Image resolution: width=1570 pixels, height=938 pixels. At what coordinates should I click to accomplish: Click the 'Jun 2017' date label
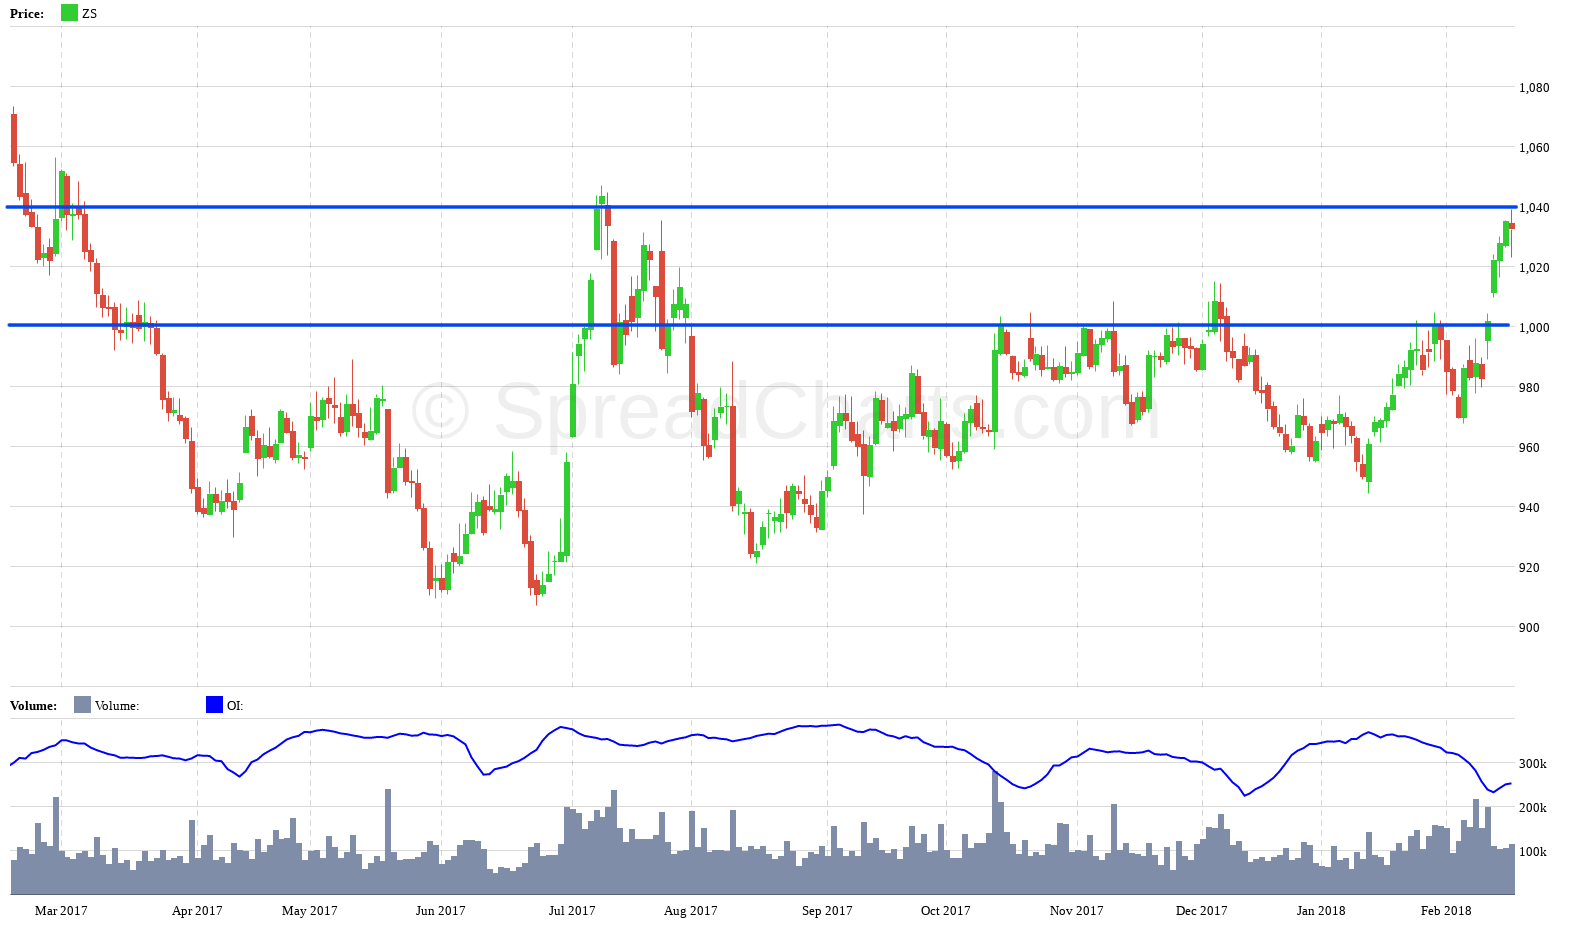[x=441, y=911]
